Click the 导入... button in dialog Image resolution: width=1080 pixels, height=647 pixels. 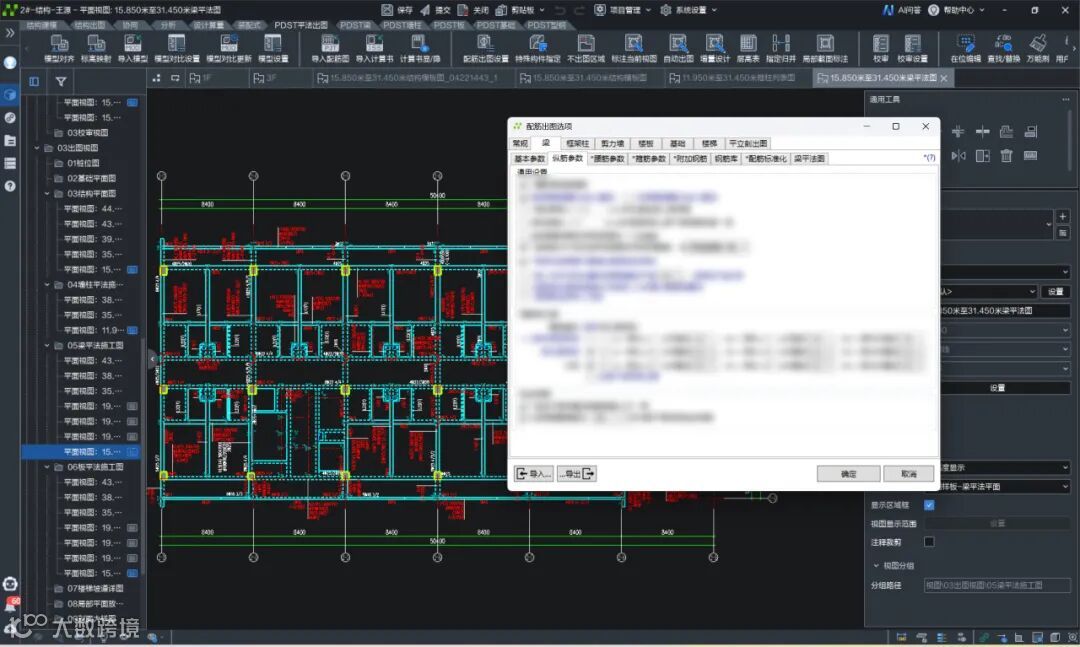point(533,474)
